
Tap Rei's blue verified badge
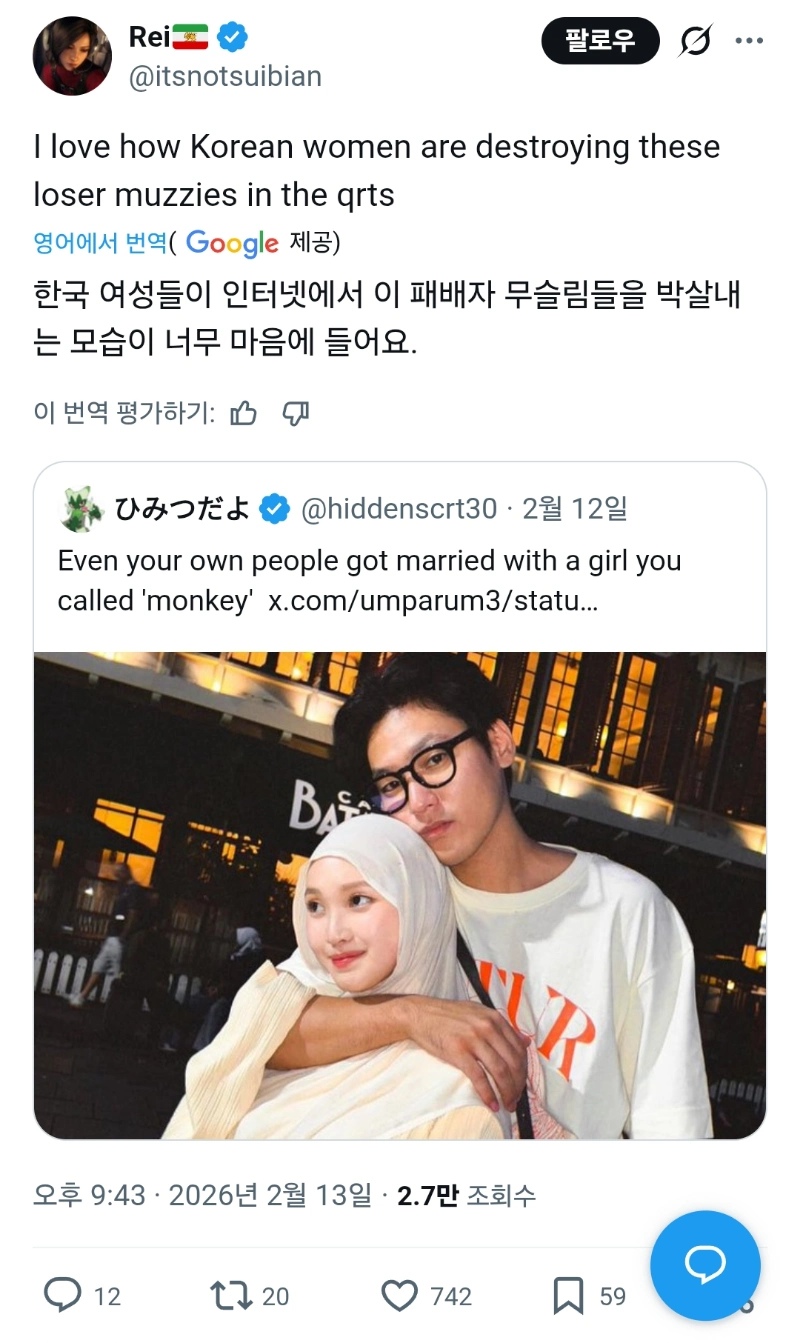coord(234,38)
